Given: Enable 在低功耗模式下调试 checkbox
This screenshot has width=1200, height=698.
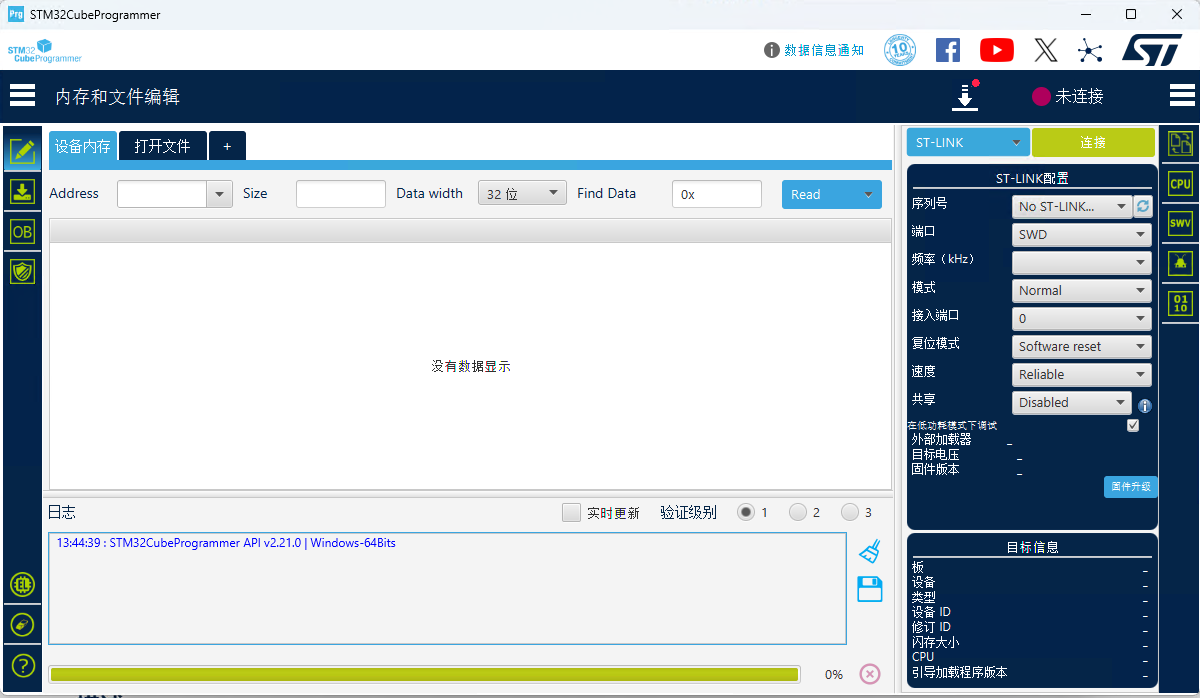Looking at the screenshot, I should tap(1133, 425).
